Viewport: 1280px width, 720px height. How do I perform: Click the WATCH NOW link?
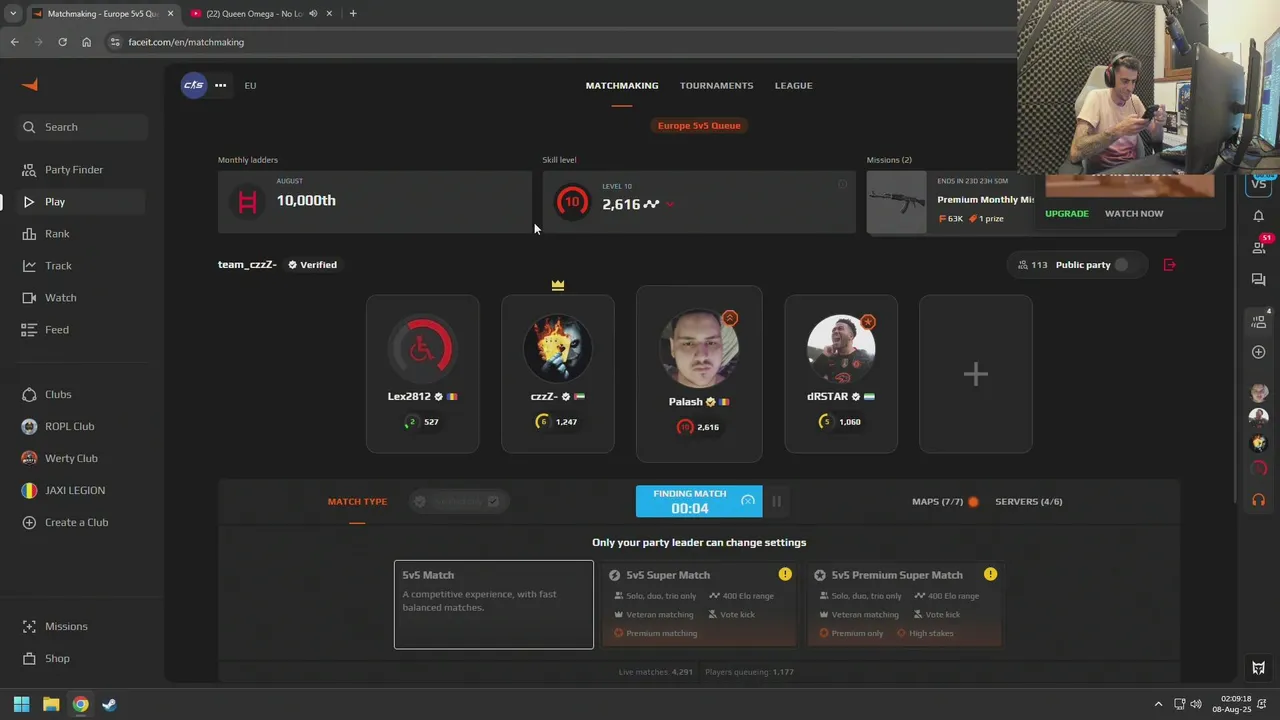pyautogui.click(x=1134, y=214)
